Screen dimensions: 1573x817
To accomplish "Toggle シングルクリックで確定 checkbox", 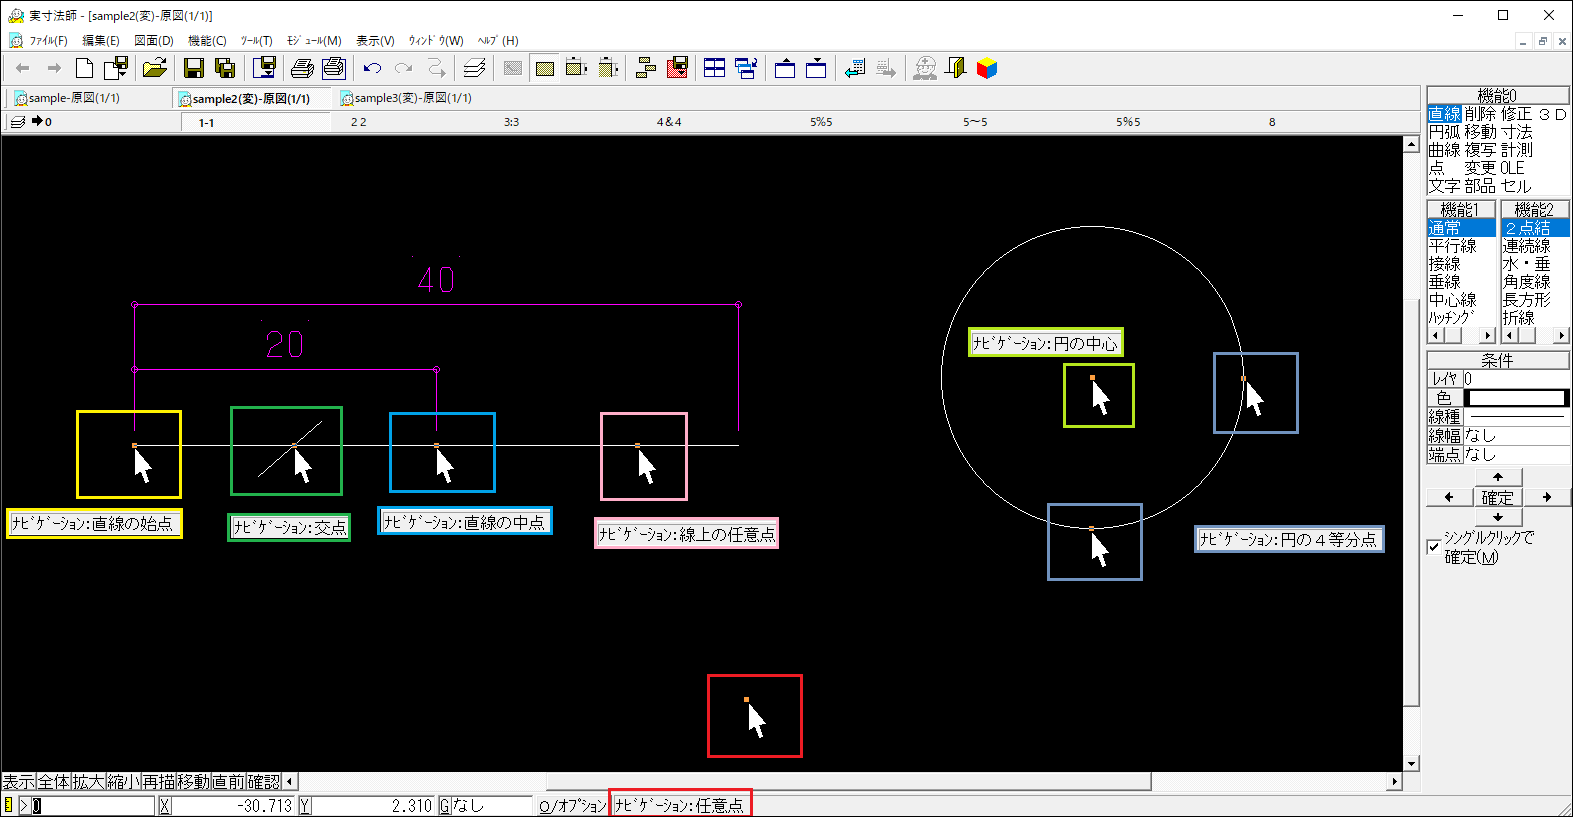I will click(1434, 546).
